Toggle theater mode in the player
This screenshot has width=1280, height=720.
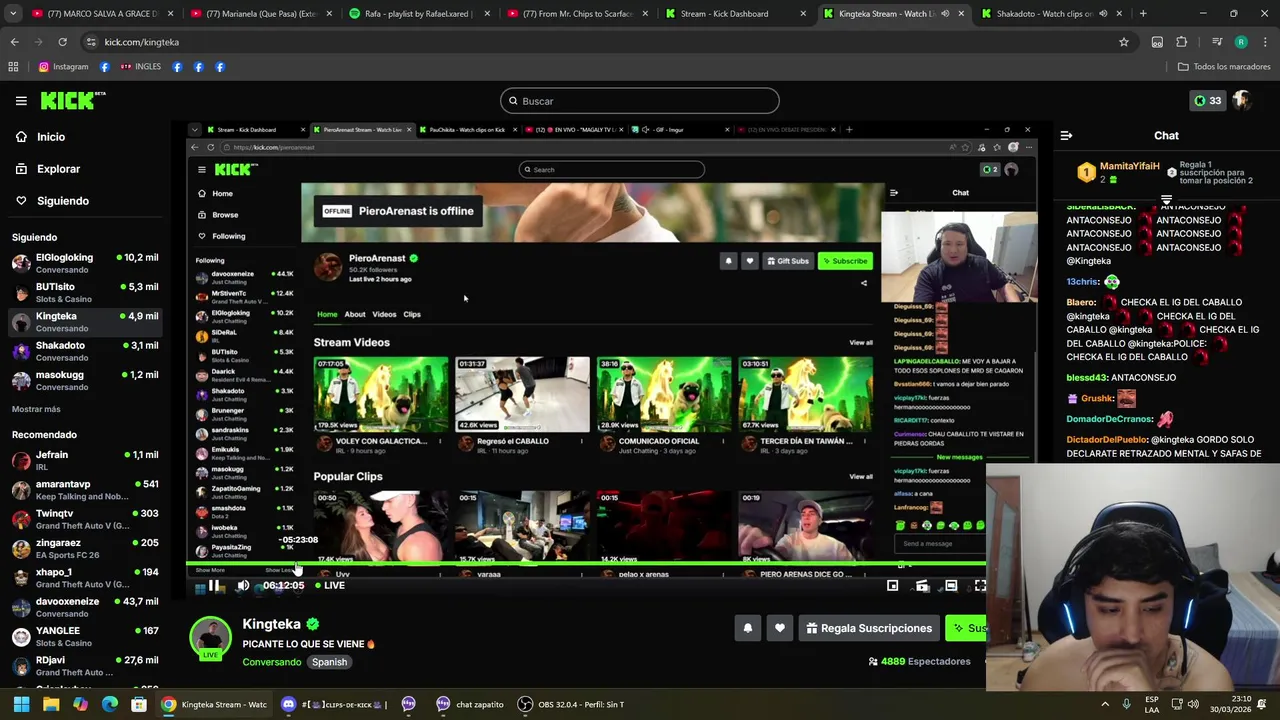click(x=951, y=586)
